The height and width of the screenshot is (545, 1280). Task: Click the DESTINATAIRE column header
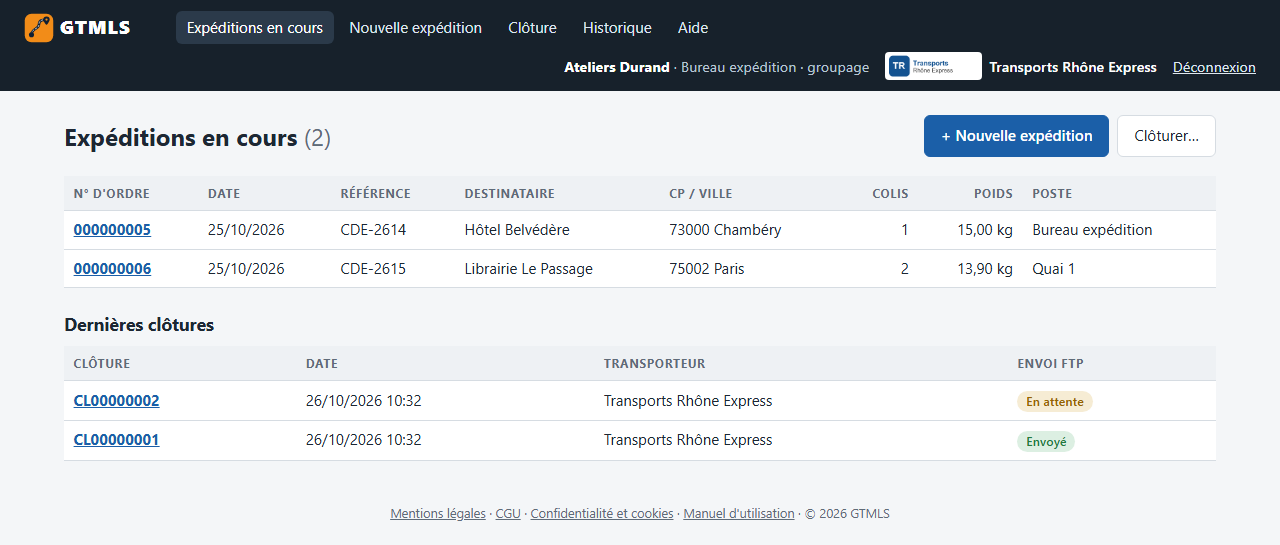509,194
